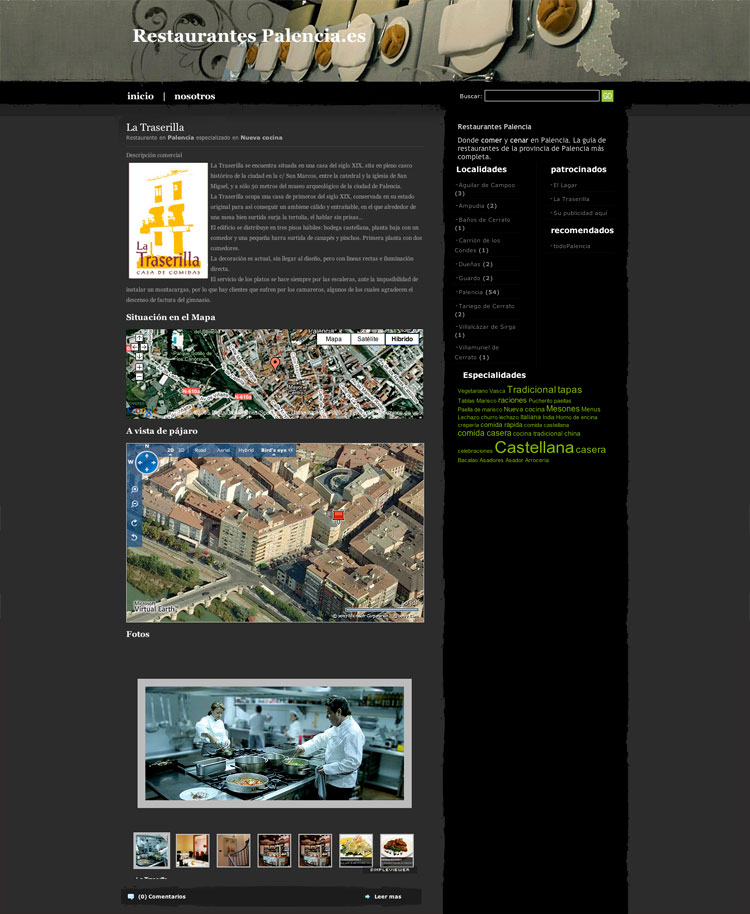Open Villamuriel de Cerrato locality link

477,352
